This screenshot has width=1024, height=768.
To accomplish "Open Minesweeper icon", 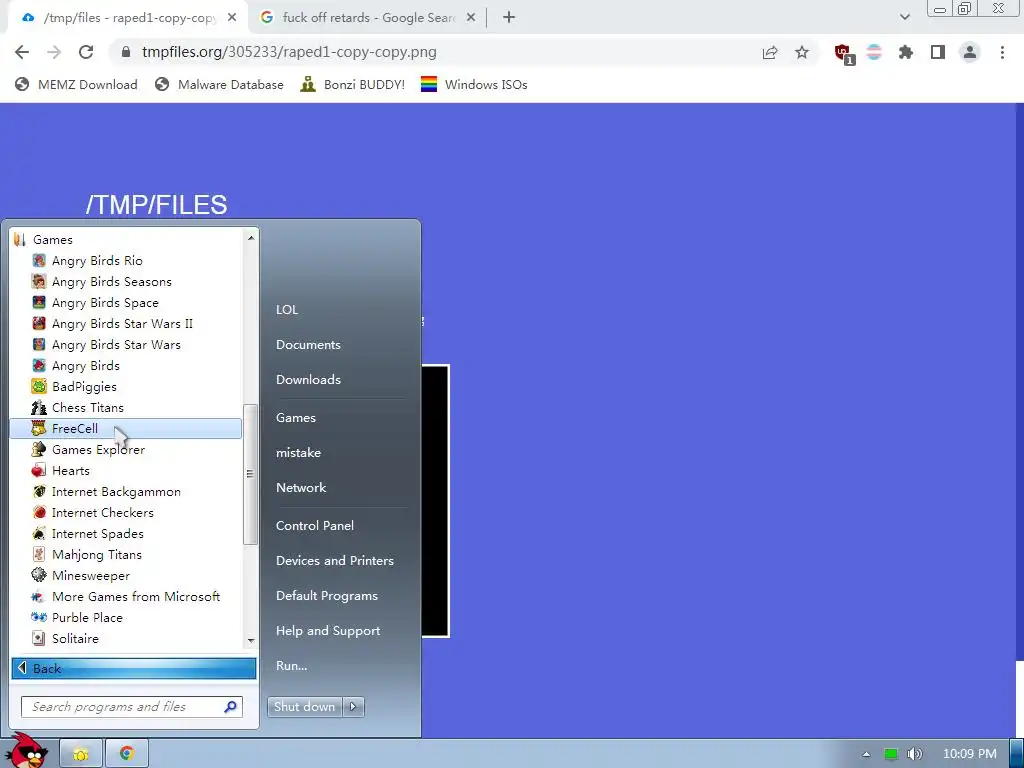I will [x=39, y=575].
